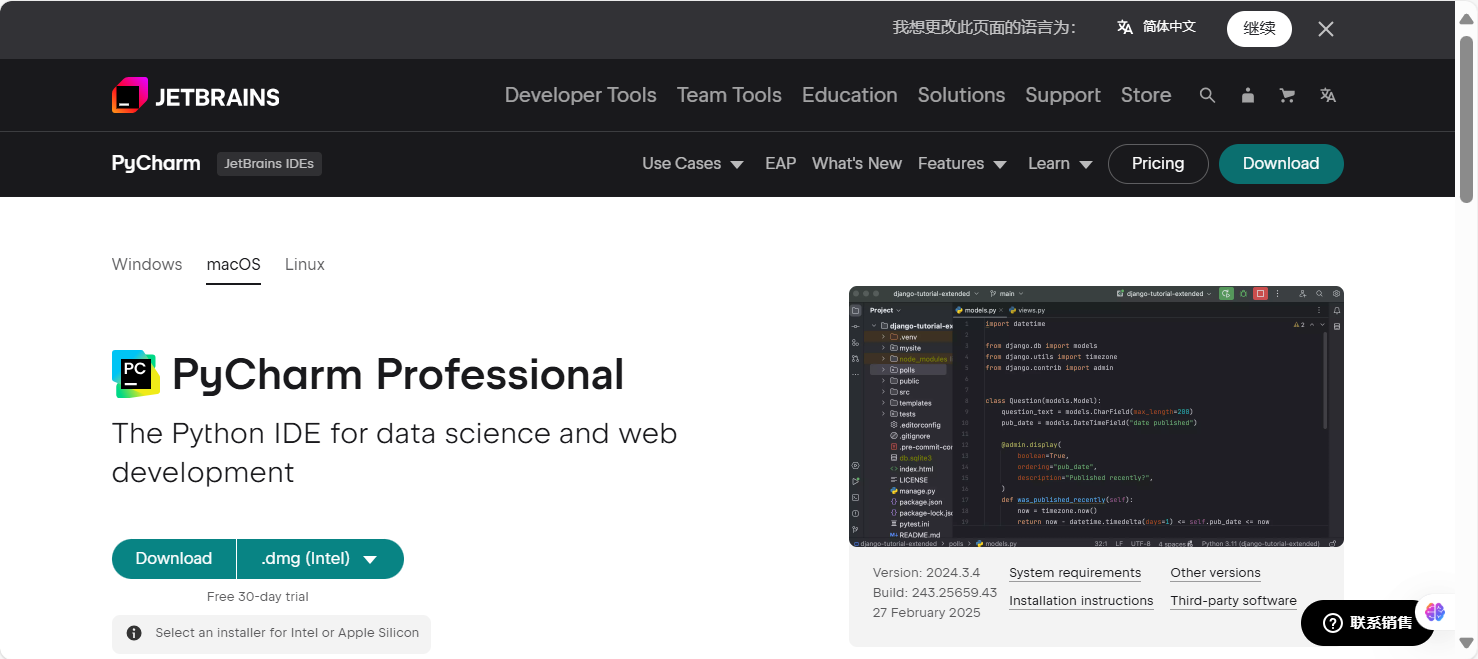Open the shopping cart icon

click(x=1287, y=95)
